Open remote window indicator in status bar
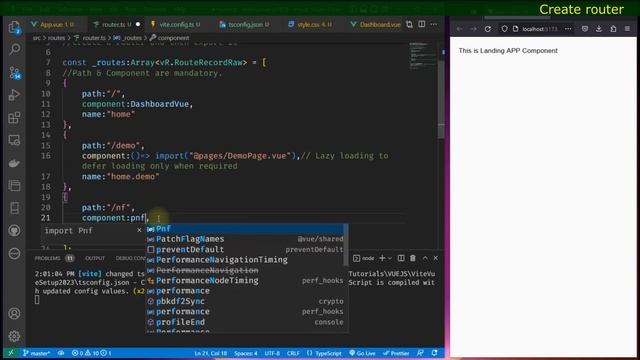This screenshot has height=360, width=640. tap(11, 353)
